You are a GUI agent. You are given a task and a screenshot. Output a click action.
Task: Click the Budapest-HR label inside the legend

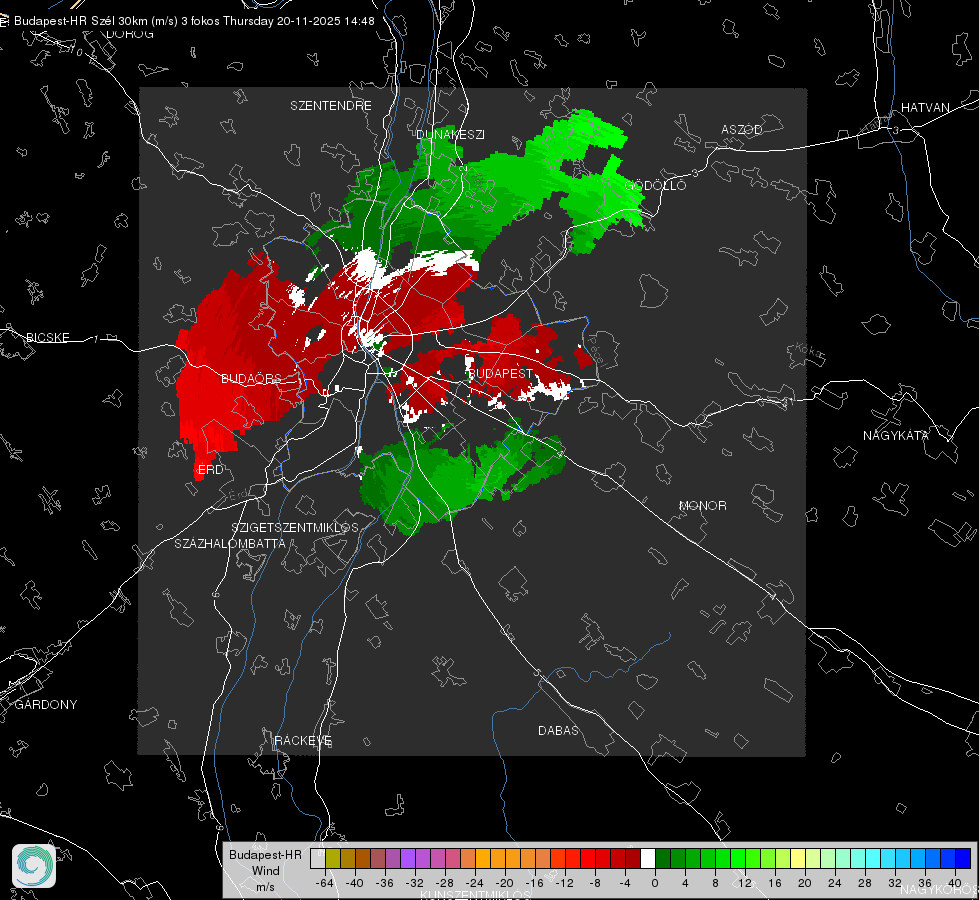(265, 854)
